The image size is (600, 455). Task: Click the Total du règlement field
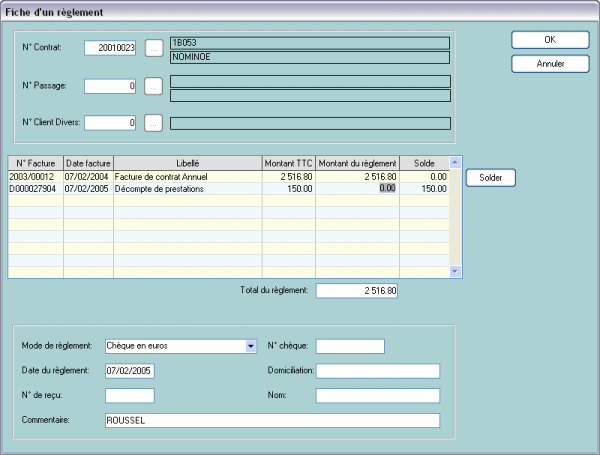(x=357, y=291)
